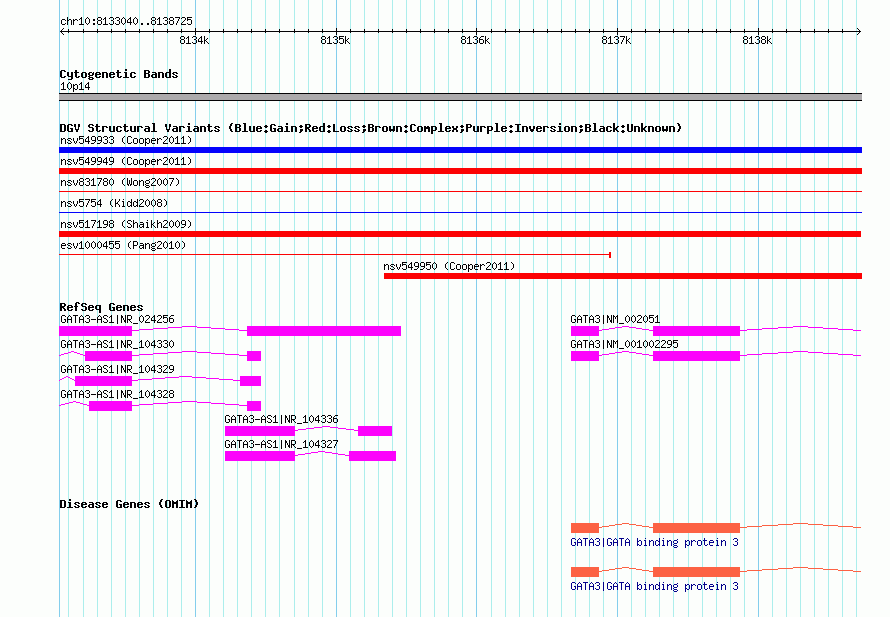Click the Disease Genes (OMIM) track title
890x617 pixels.
point(129,504)
